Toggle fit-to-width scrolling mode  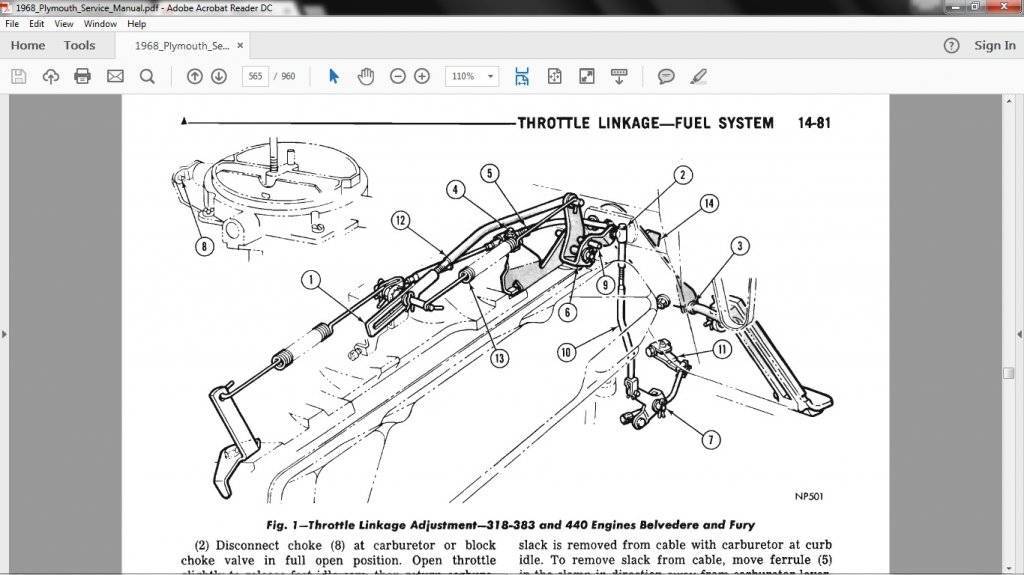[522, 76]
